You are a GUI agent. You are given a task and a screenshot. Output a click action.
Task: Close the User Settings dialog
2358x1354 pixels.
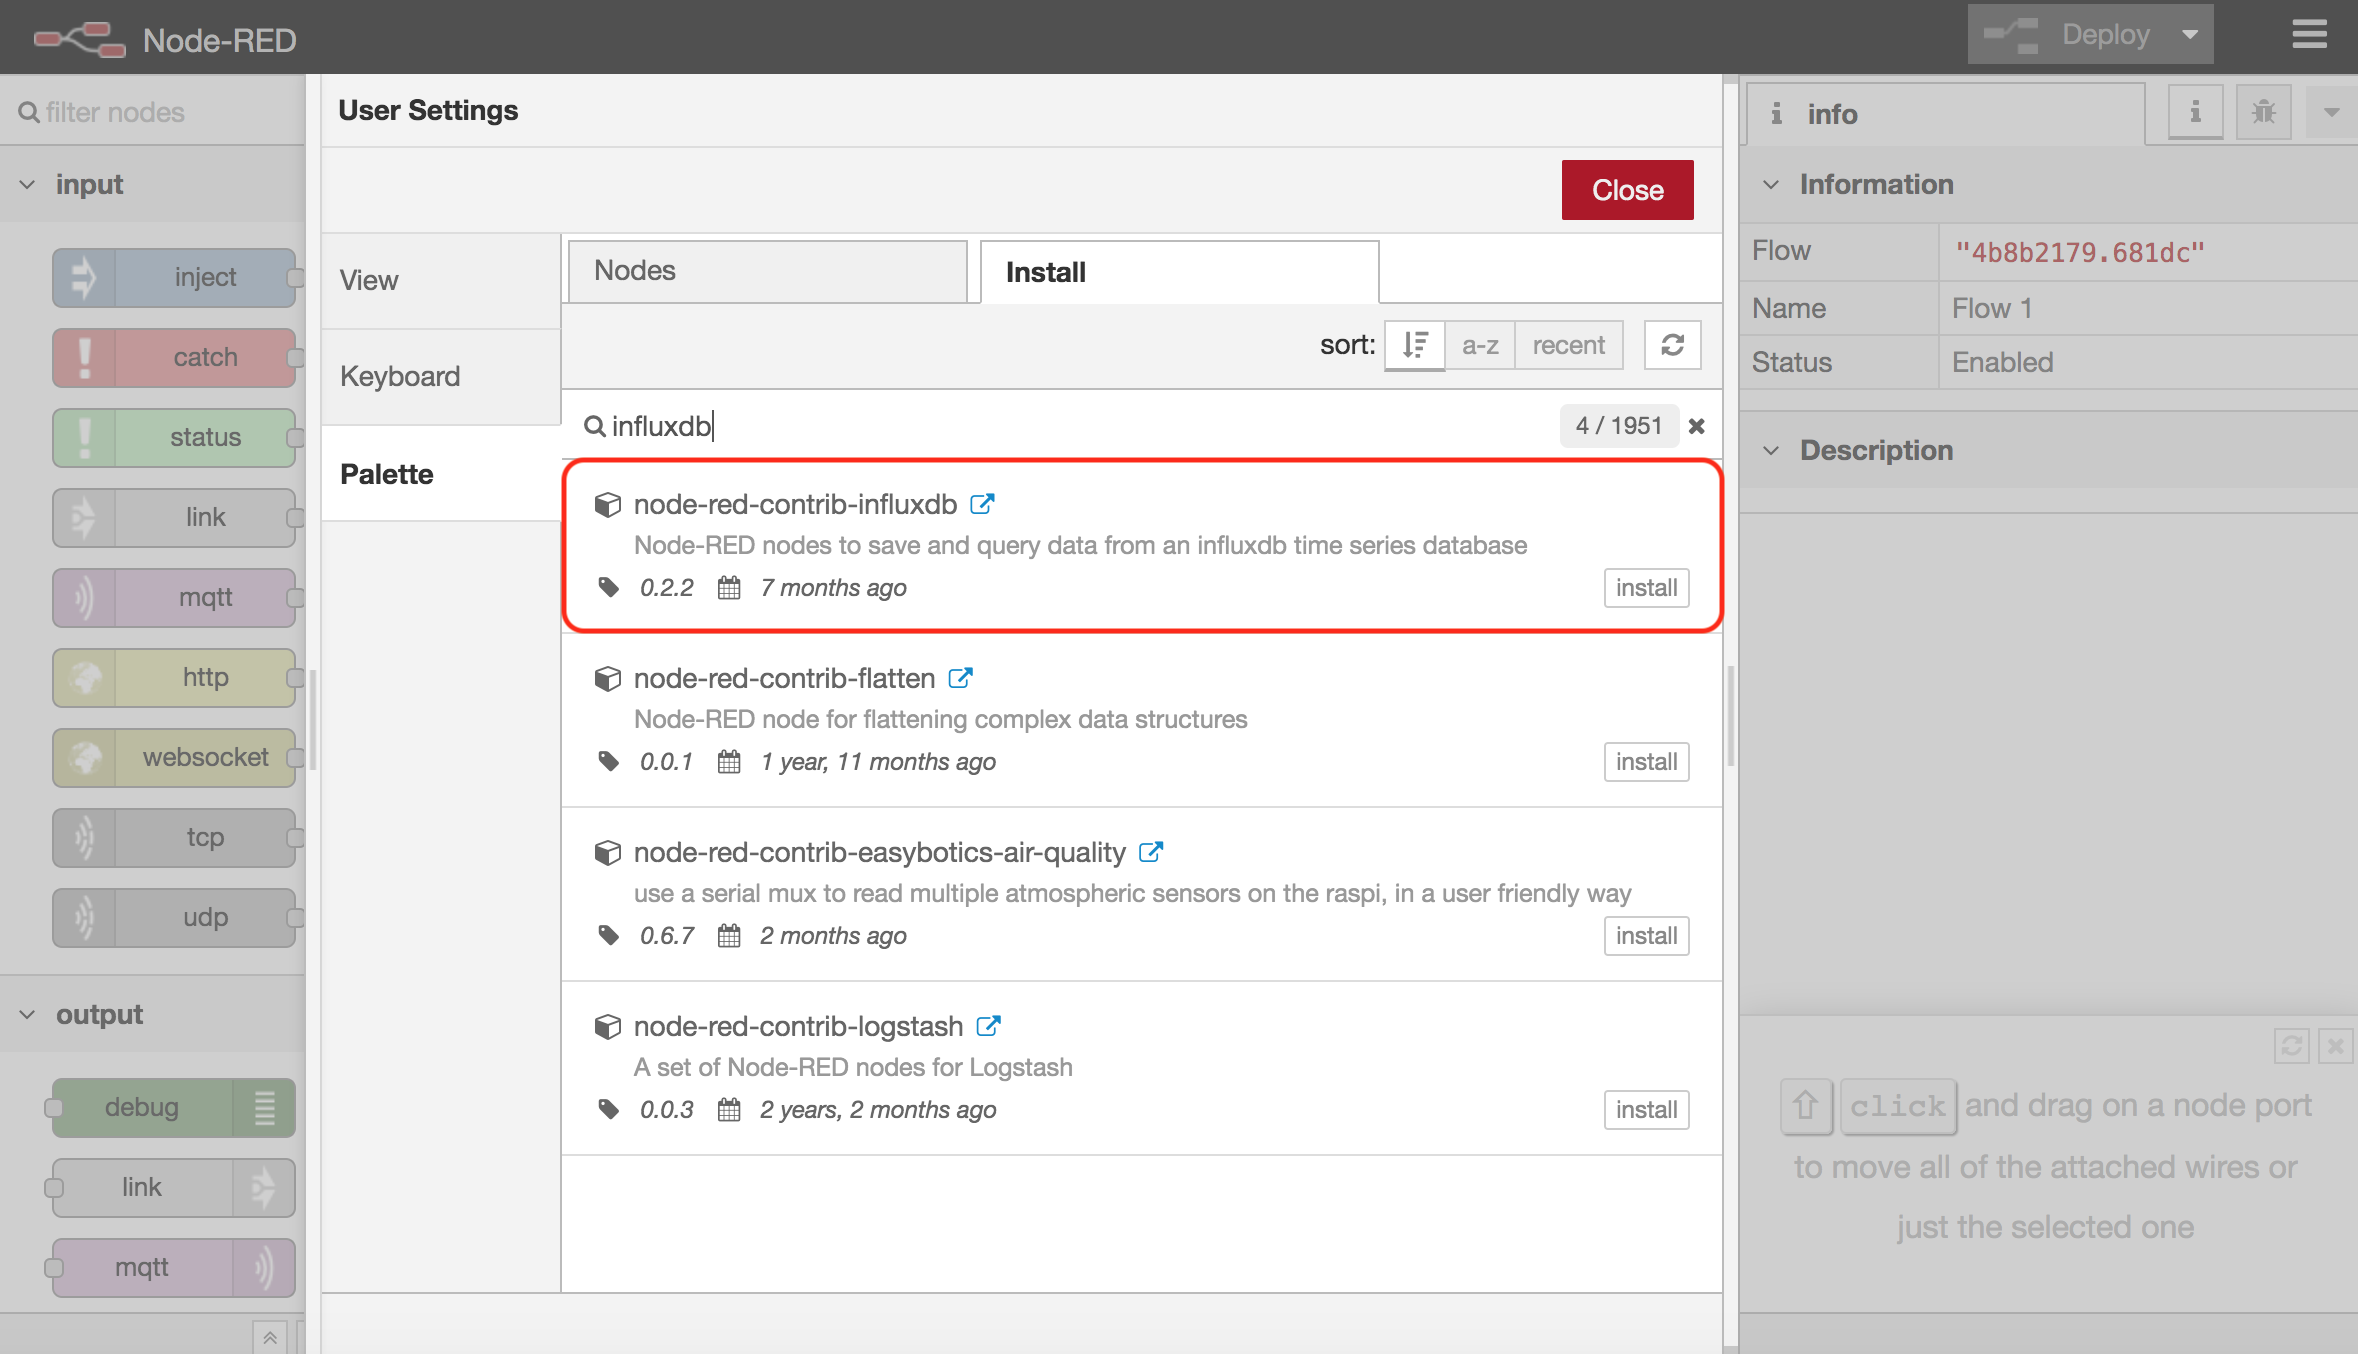click(x=1627, y=190)
